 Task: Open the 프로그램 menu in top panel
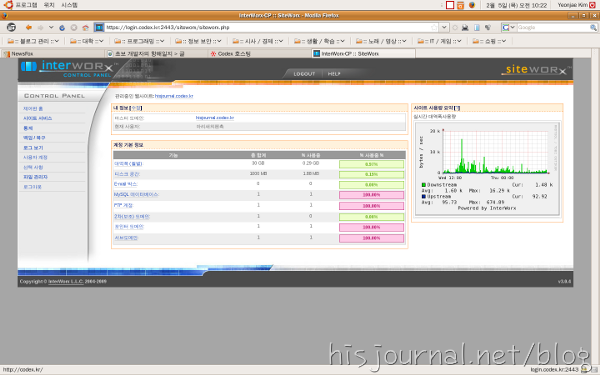pos(26,5)
